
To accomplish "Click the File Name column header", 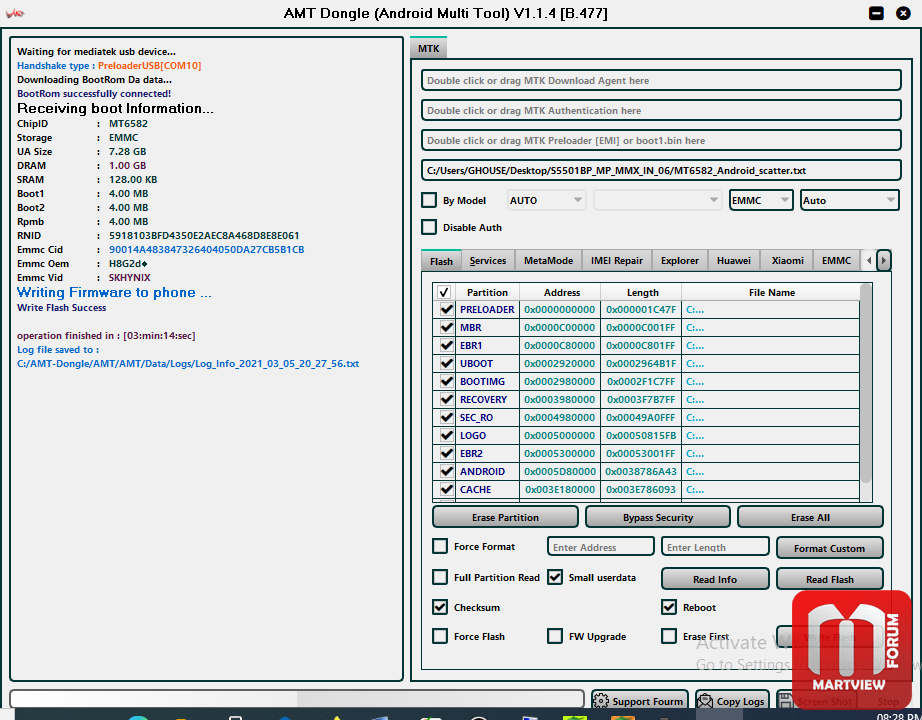I will [771, 292].
